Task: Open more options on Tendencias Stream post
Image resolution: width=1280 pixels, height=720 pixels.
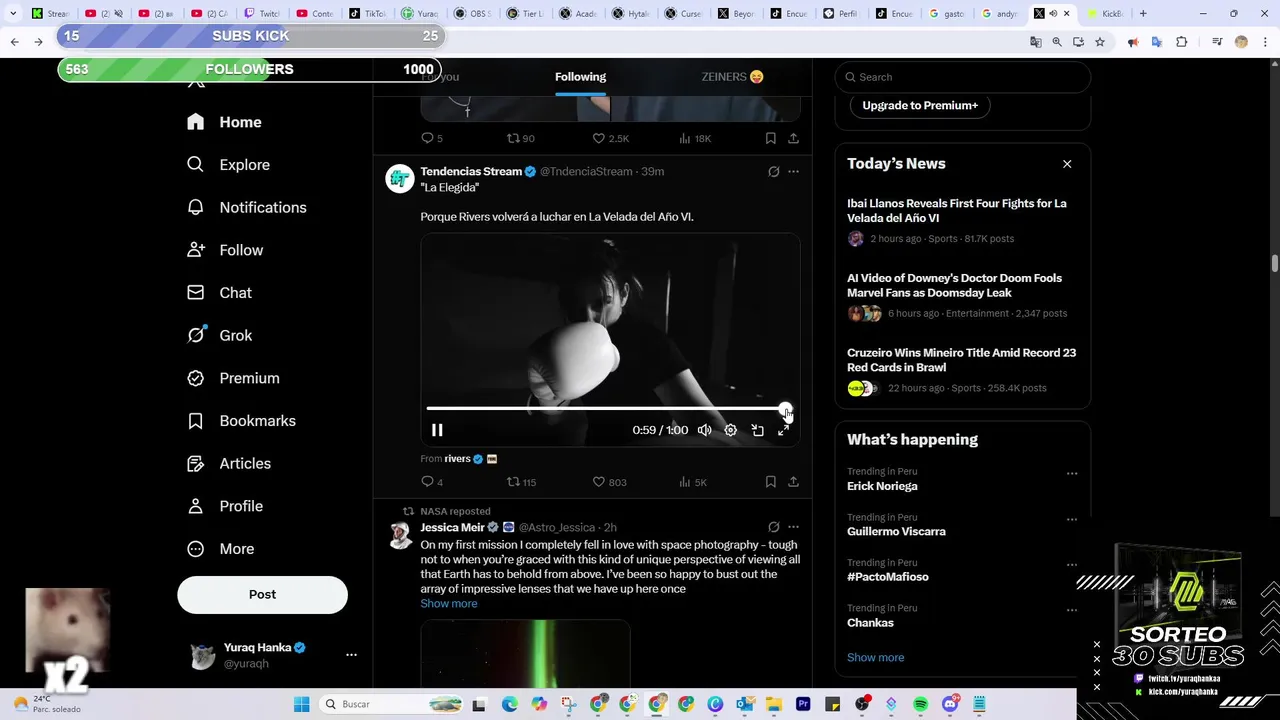Action: point(793,172)
